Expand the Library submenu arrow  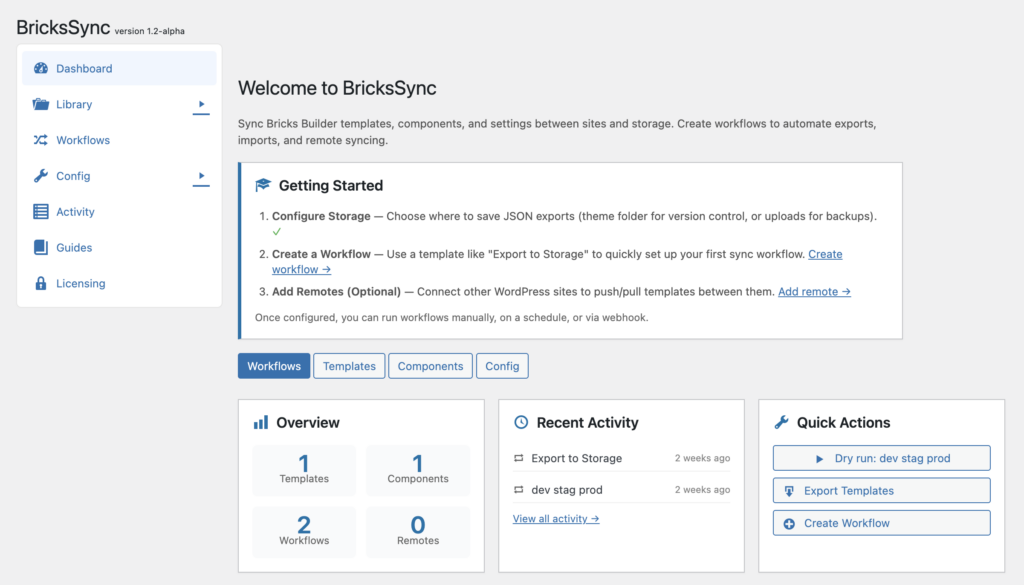pos(201,104)
